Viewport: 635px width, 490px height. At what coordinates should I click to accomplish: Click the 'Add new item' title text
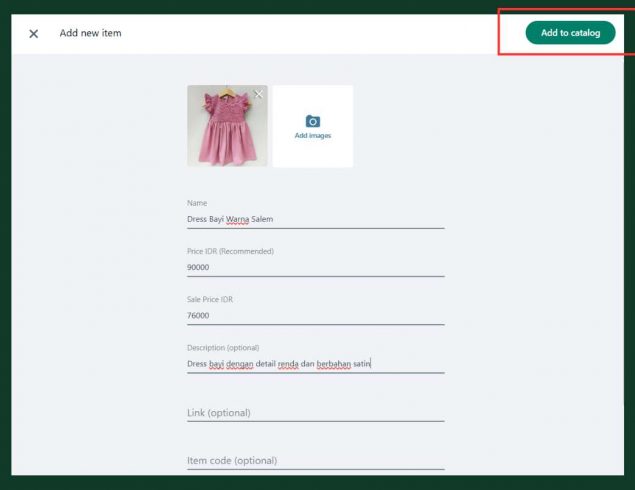coord(90,33)
